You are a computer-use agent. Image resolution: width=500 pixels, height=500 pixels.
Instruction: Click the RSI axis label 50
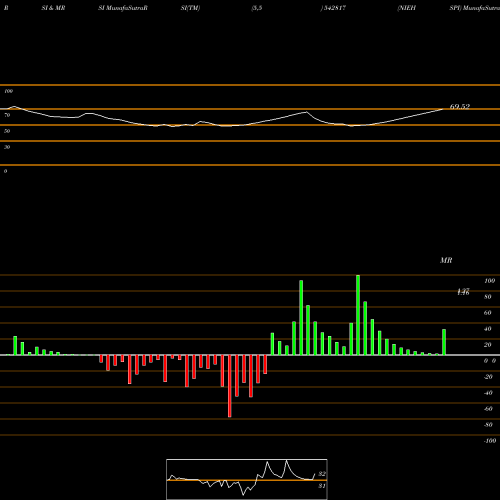point(7,131)
